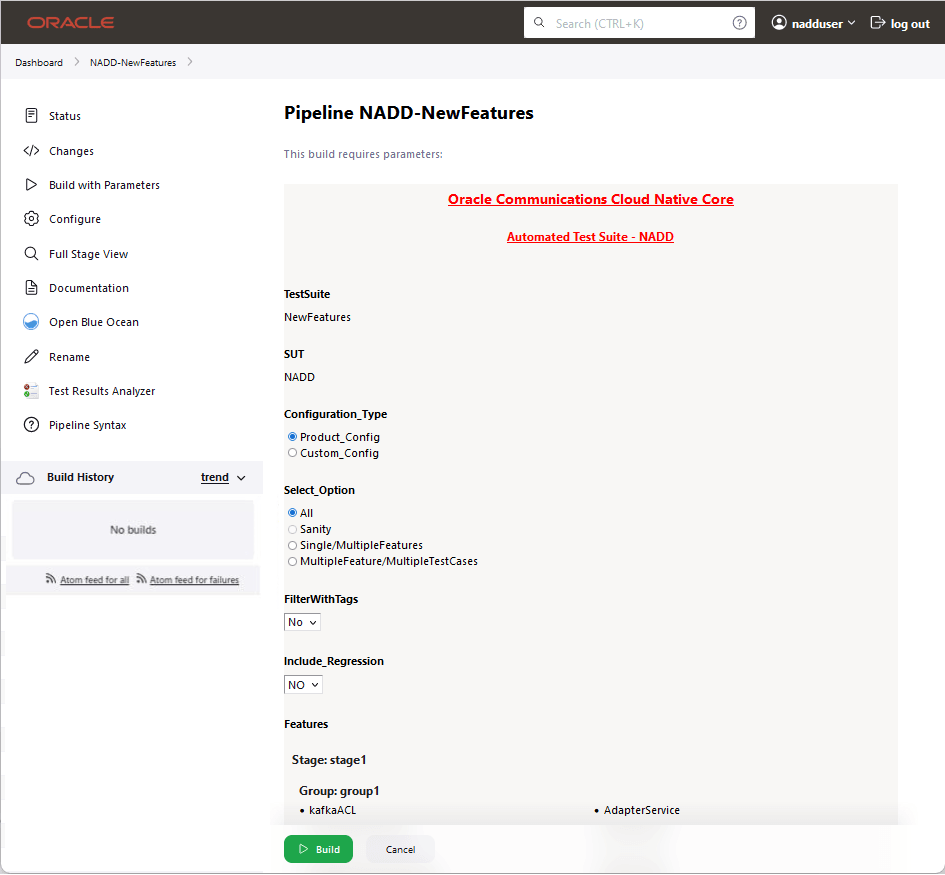Open breadcrumb chevron after Dashboard

pos(77,62)
